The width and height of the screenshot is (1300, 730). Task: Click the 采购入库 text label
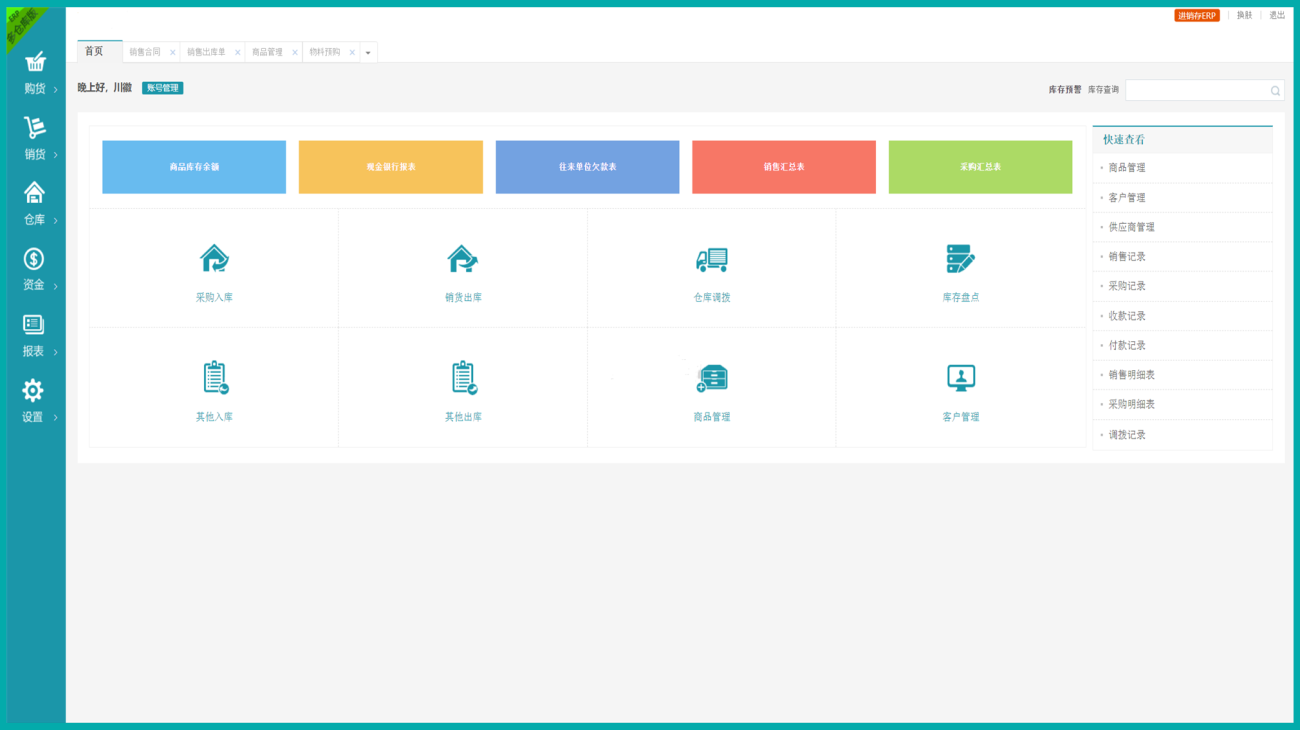214,298
